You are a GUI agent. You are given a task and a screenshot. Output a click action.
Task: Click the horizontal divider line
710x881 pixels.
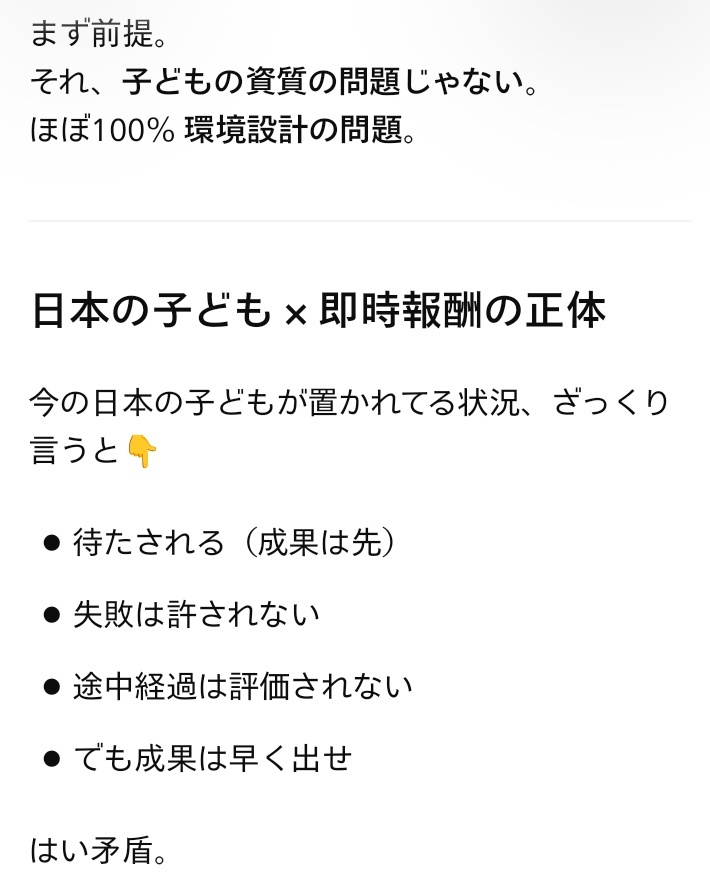point(360,221)
